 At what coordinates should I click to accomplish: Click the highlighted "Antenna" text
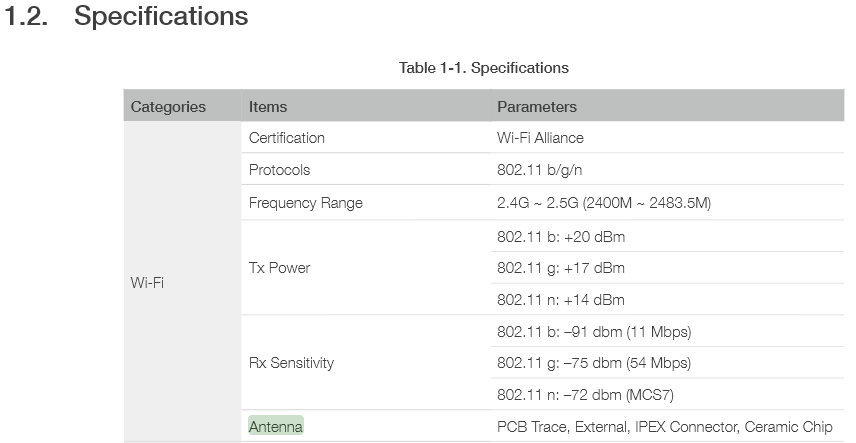click(276, 427)
